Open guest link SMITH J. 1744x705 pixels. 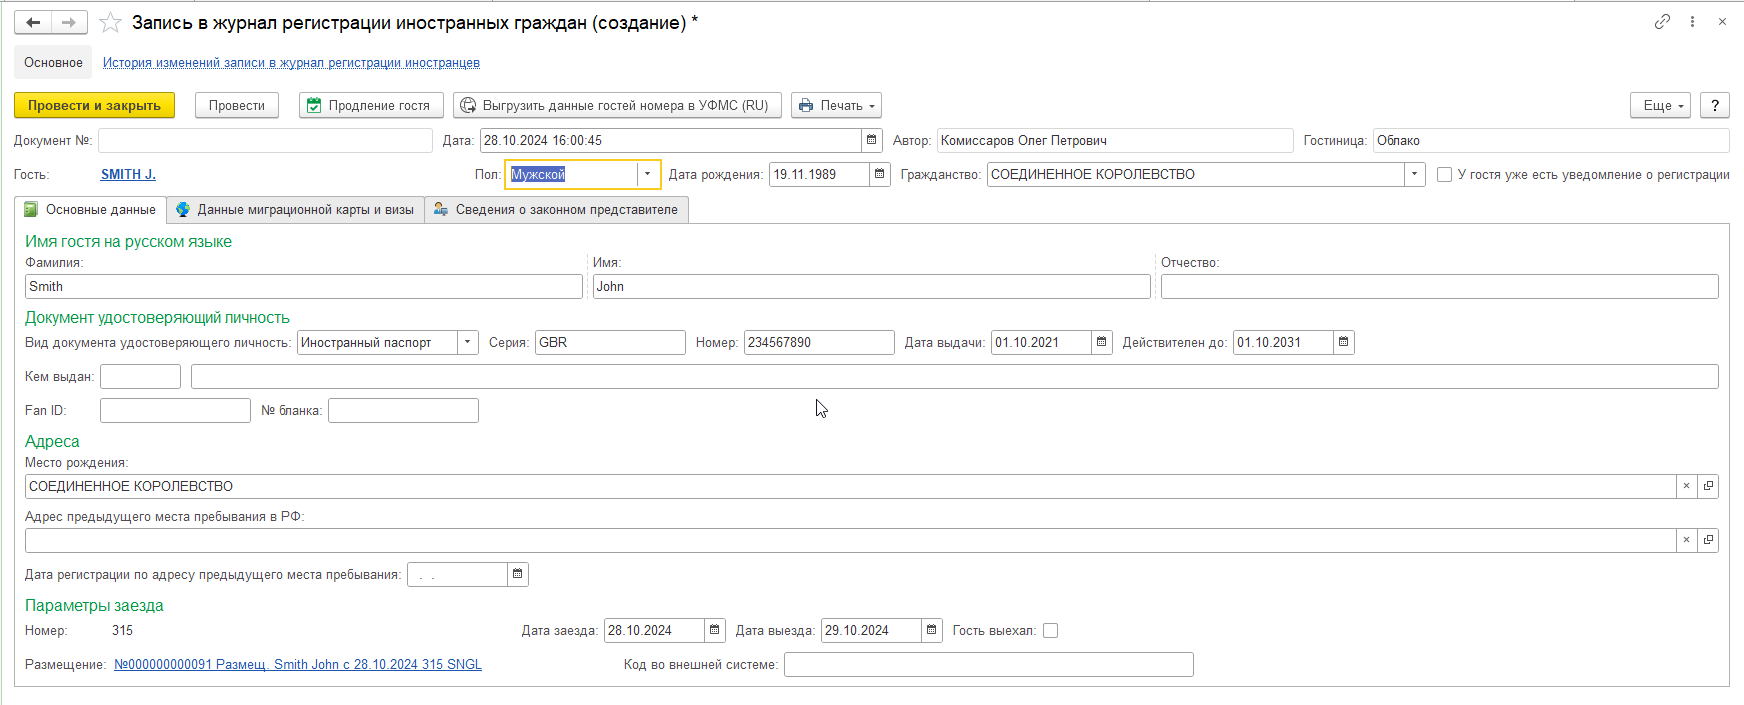click(128, 174)
